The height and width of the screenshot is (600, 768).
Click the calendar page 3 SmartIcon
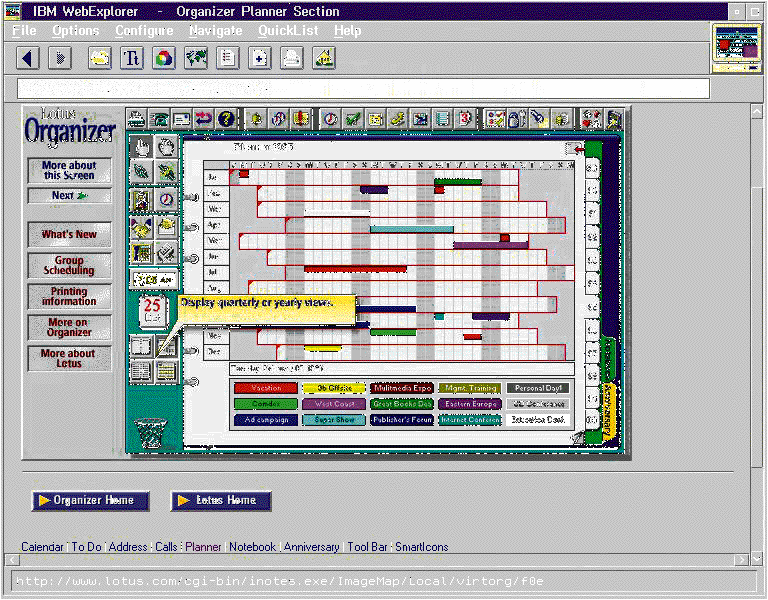(464, 119)
